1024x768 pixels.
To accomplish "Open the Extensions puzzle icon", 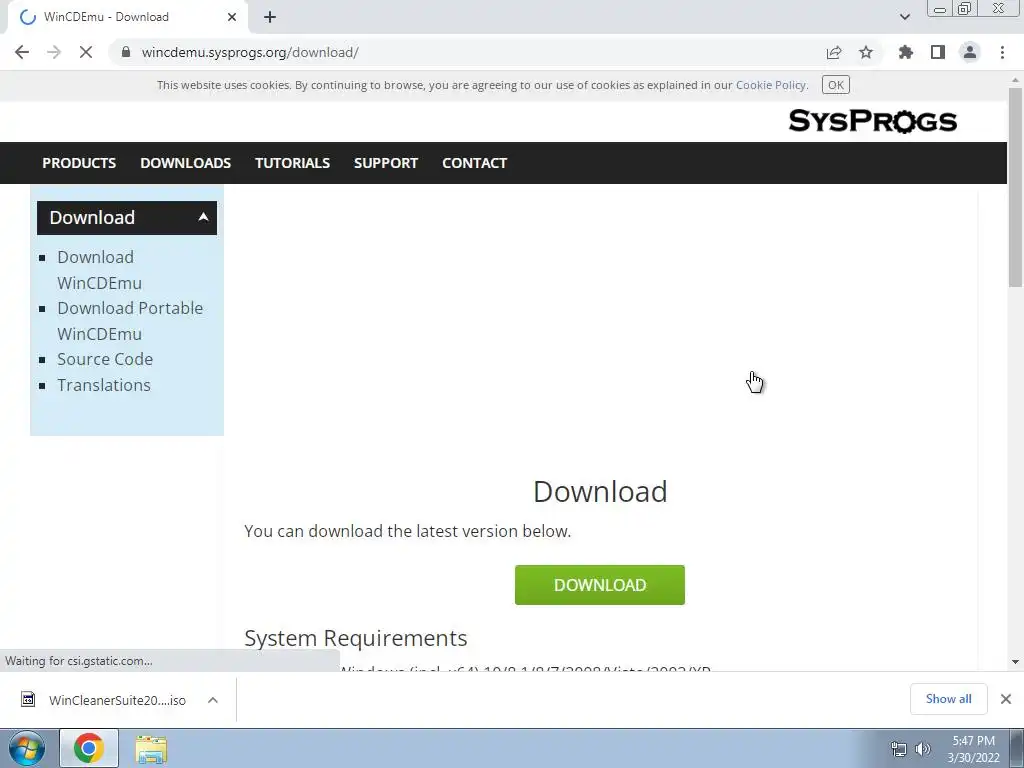I will (906, 52).
